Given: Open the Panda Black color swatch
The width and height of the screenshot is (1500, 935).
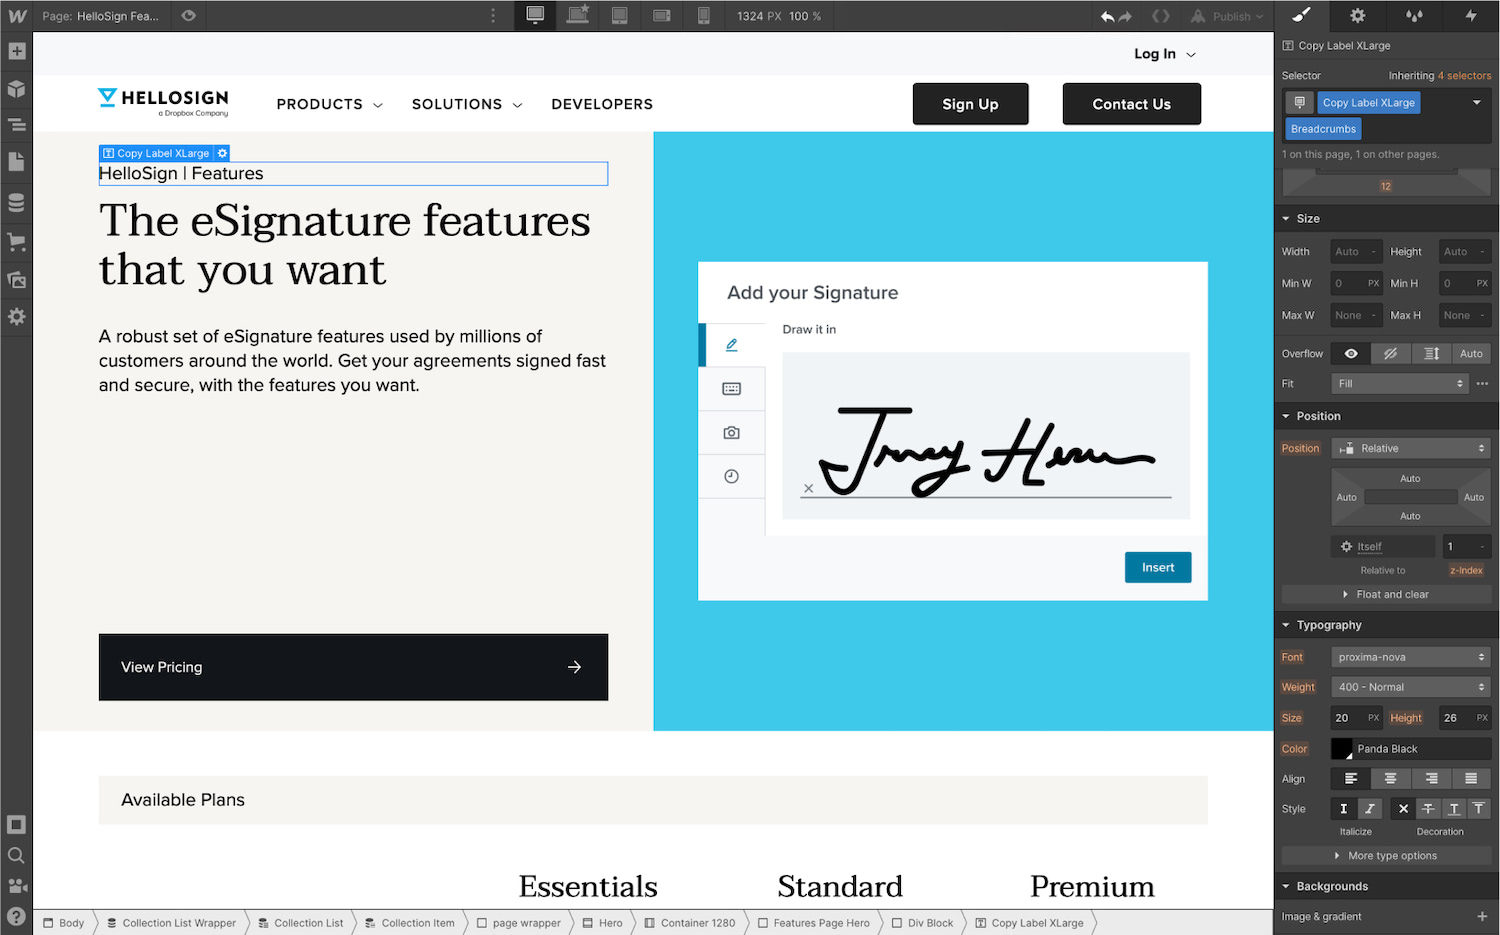Looking at the screenshot, I should [1342, 748].
